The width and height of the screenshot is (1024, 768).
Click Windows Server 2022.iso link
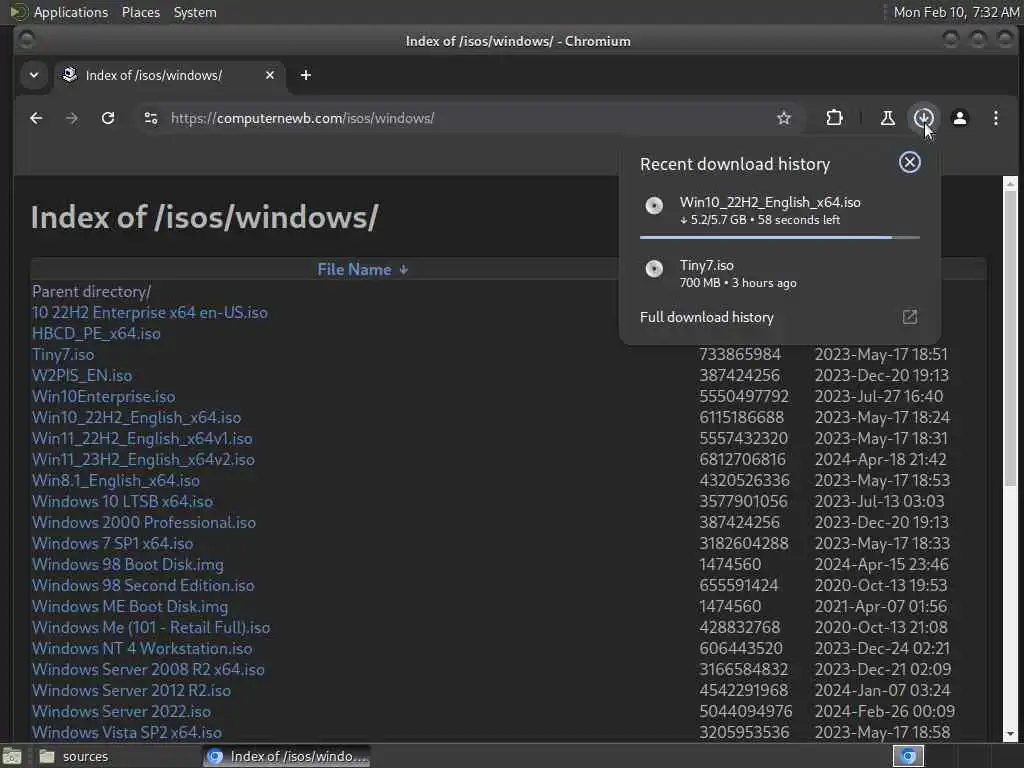[121, 711]
